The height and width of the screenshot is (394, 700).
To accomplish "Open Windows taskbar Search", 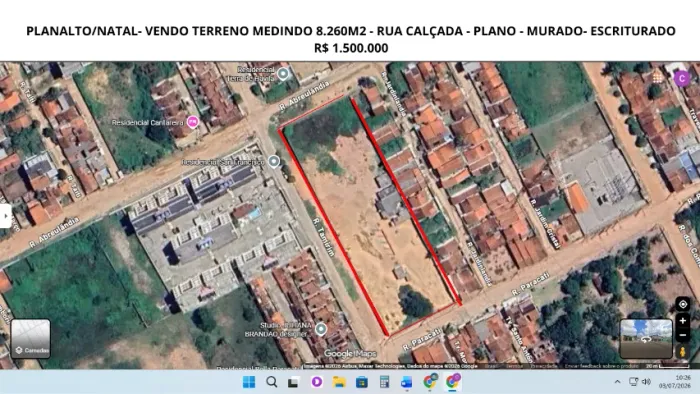I will click(x=271, y=382).
